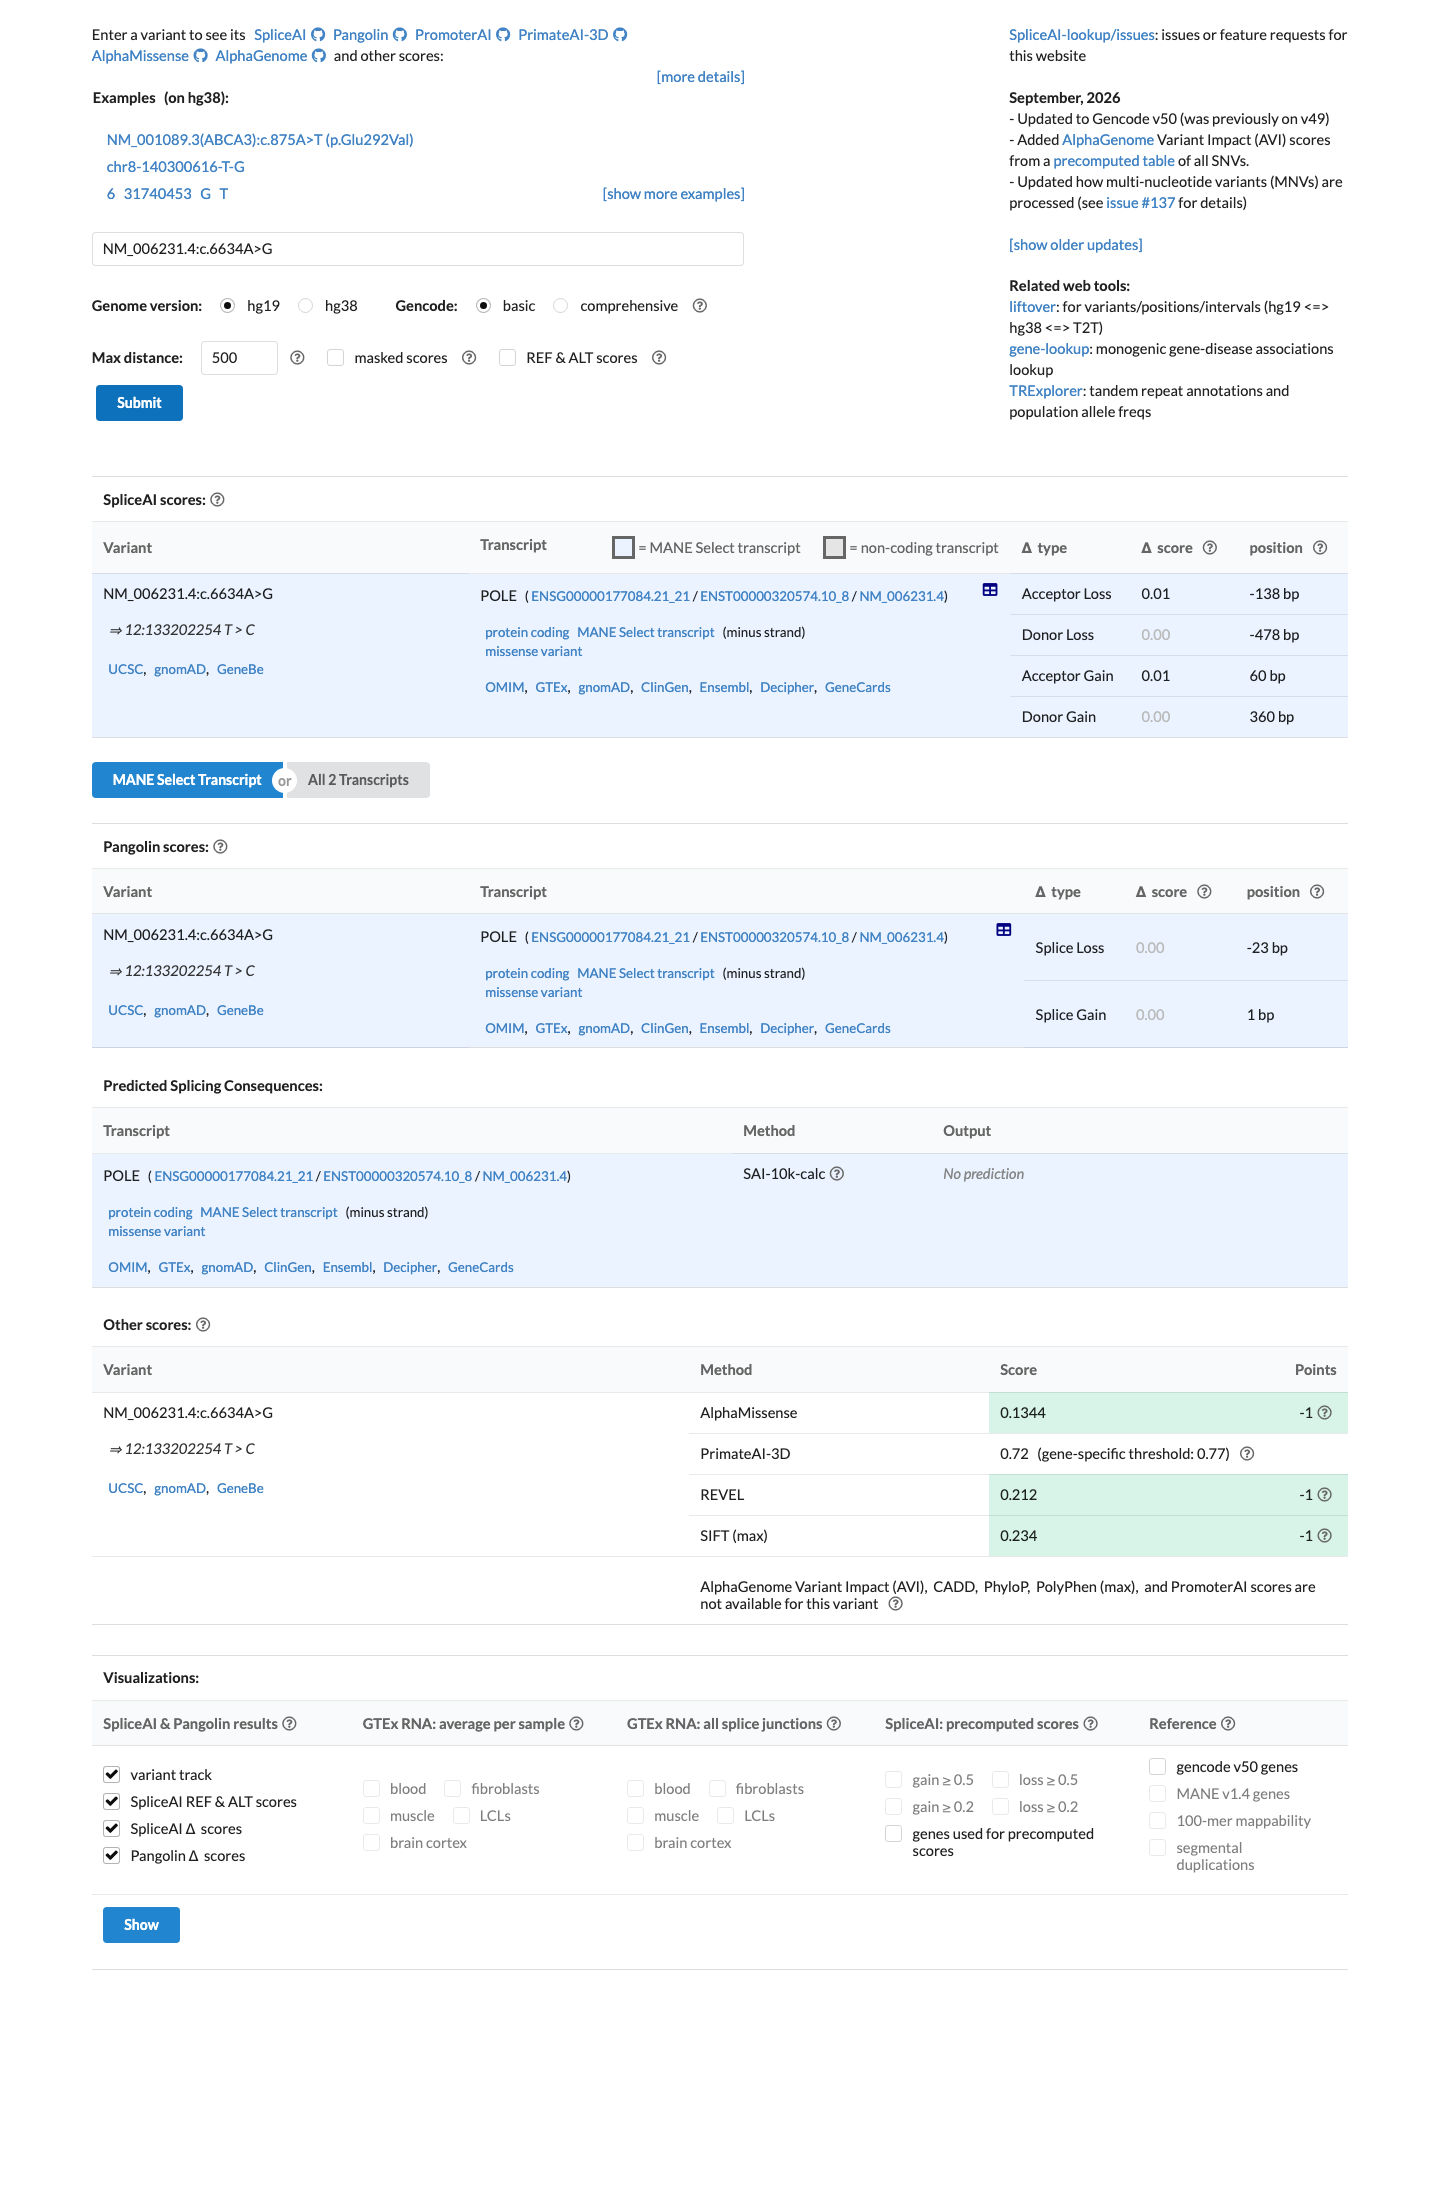Switch to All 2 Transcripts tab
The height and width of the screenshot is (2200, 1454).
click(358, 780)
